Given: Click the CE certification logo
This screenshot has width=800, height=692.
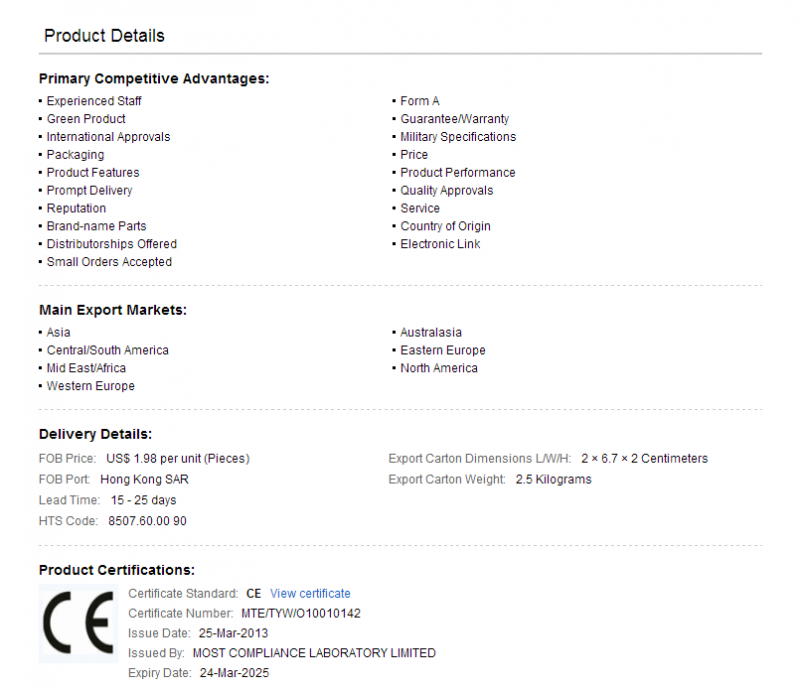Looking at the screenshot, I should click(78, 623).
